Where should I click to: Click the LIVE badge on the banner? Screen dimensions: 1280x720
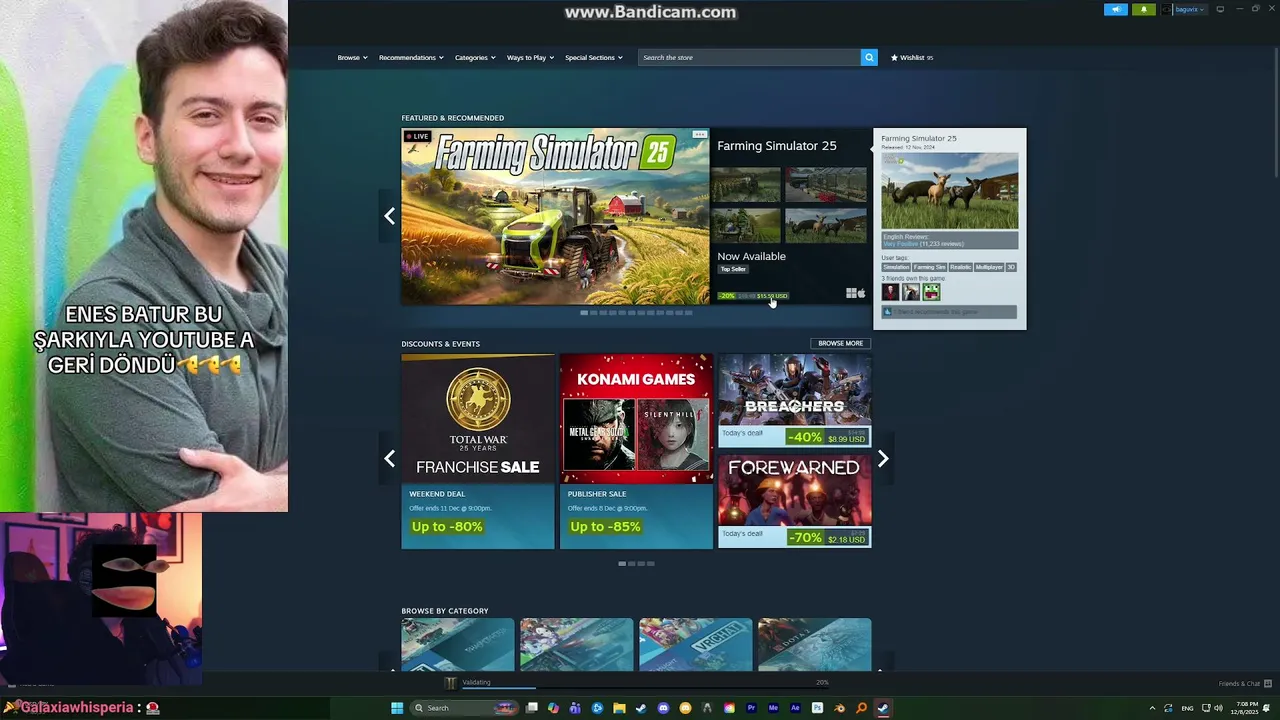click(417, 136)
